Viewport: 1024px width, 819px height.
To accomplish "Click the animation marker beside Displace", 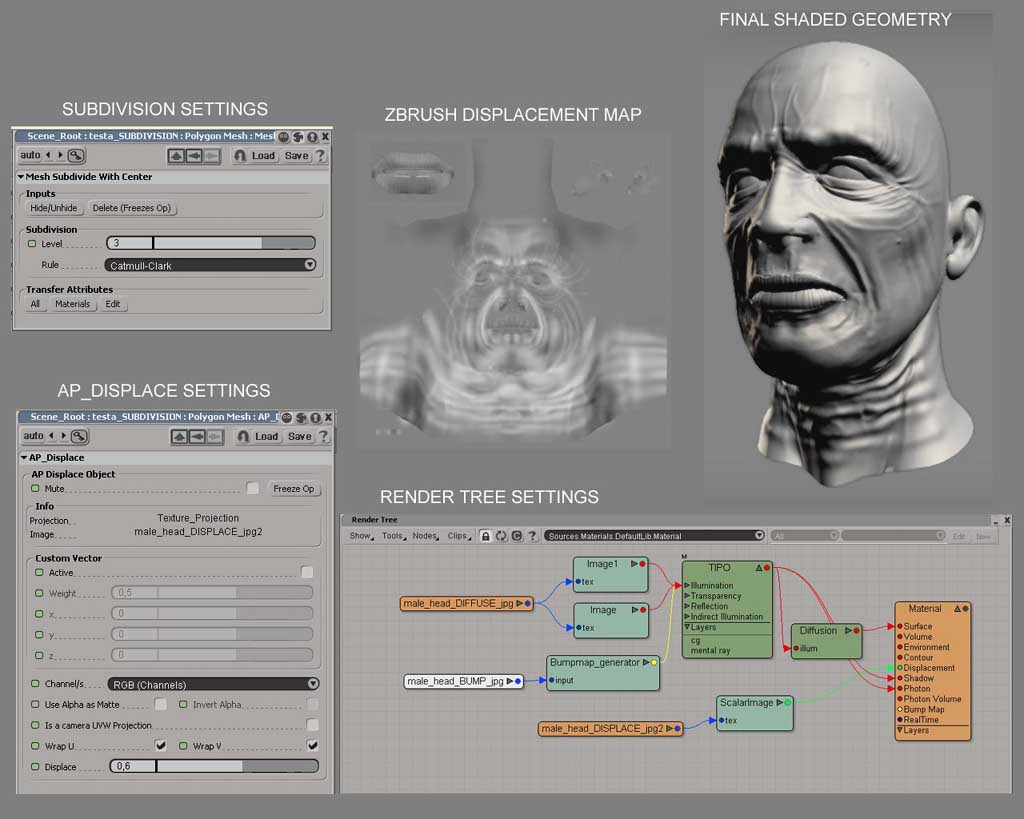I will tap(35, 766).
